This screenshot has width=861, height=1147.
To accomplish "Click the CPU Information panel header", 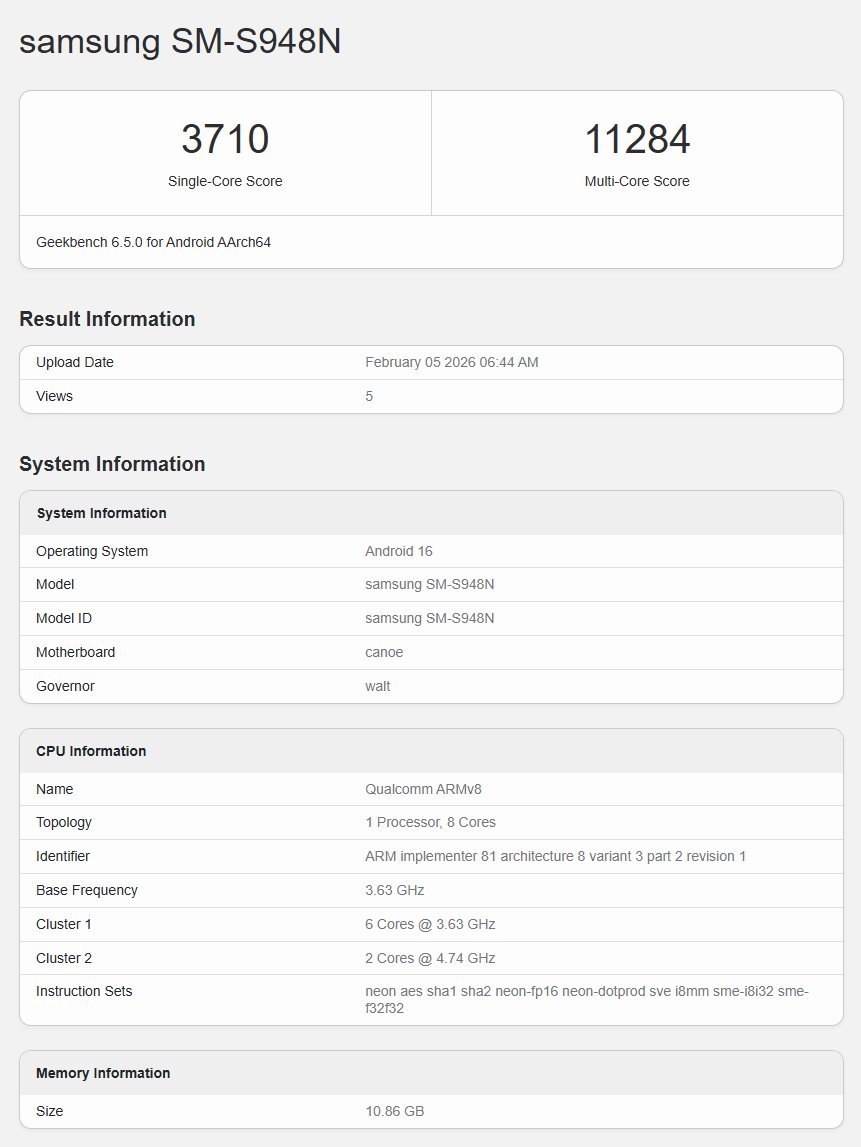I will point(89,751).
